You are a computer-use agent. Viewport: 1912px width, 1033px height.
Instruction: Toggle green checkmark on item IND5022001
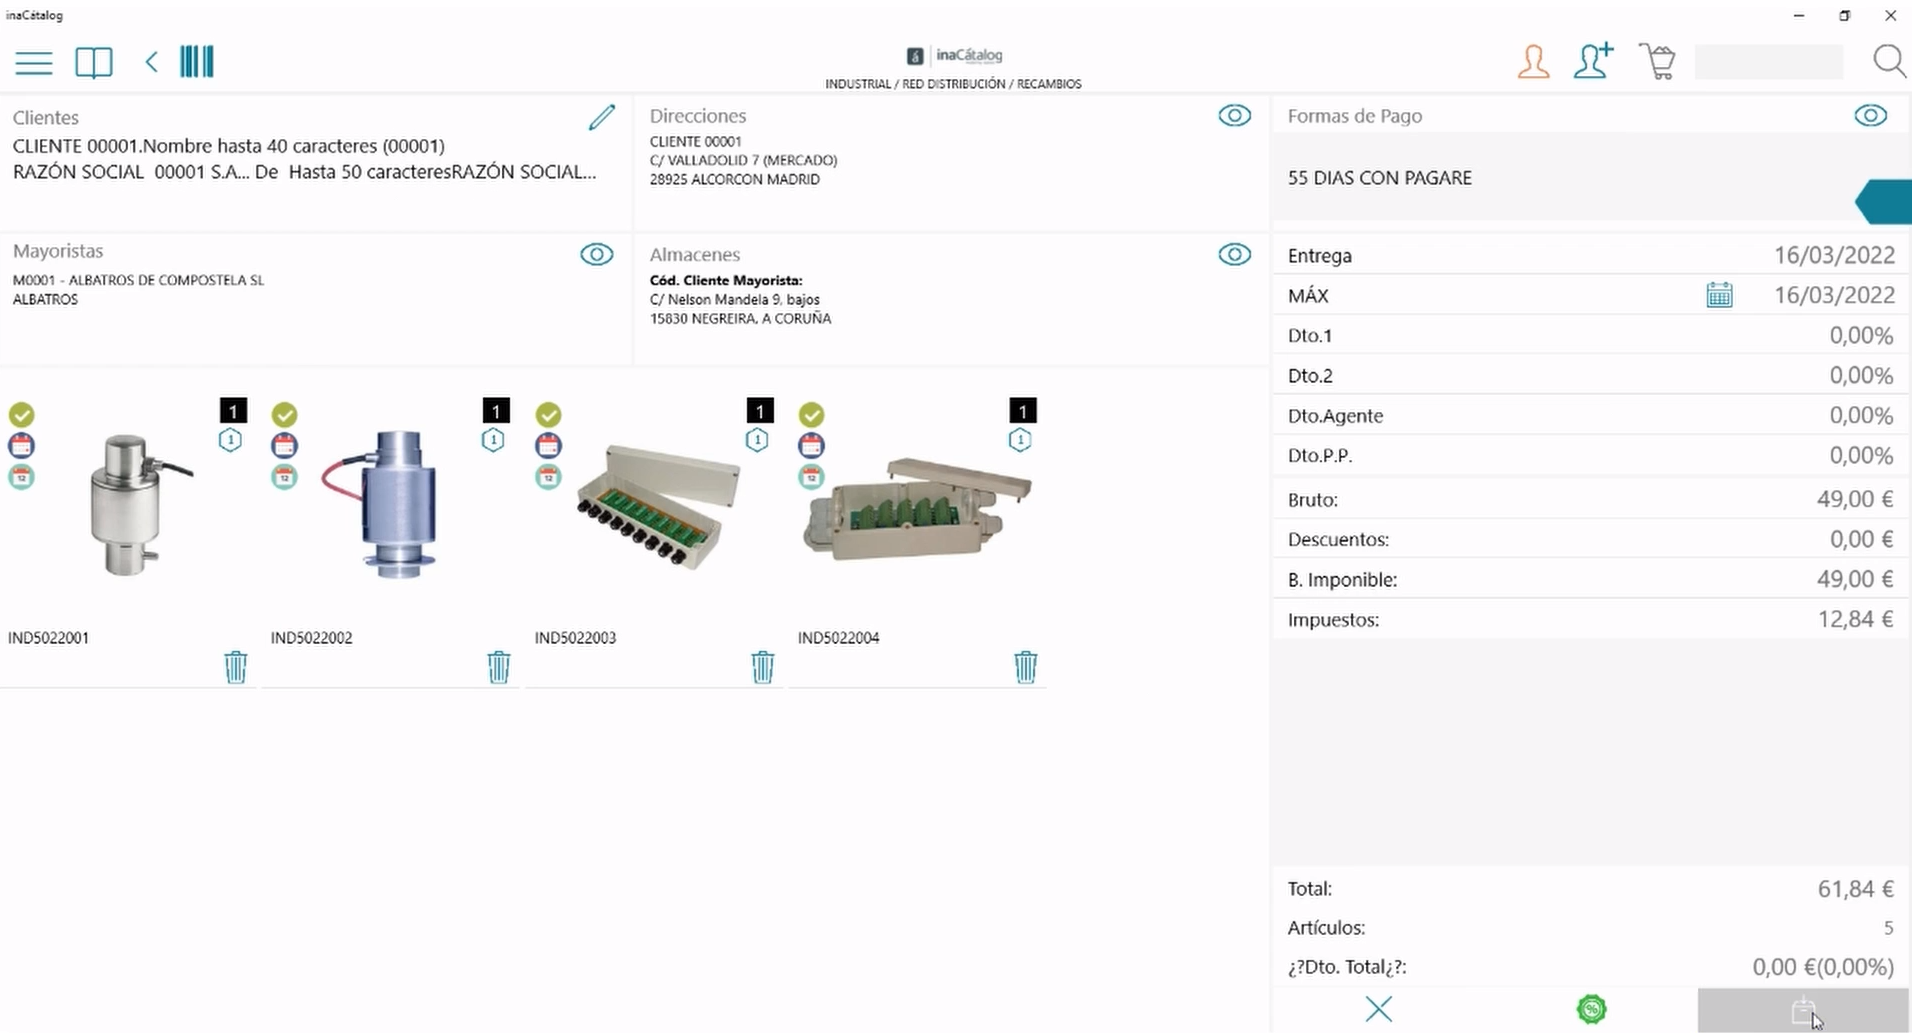[x=22, y=414]
